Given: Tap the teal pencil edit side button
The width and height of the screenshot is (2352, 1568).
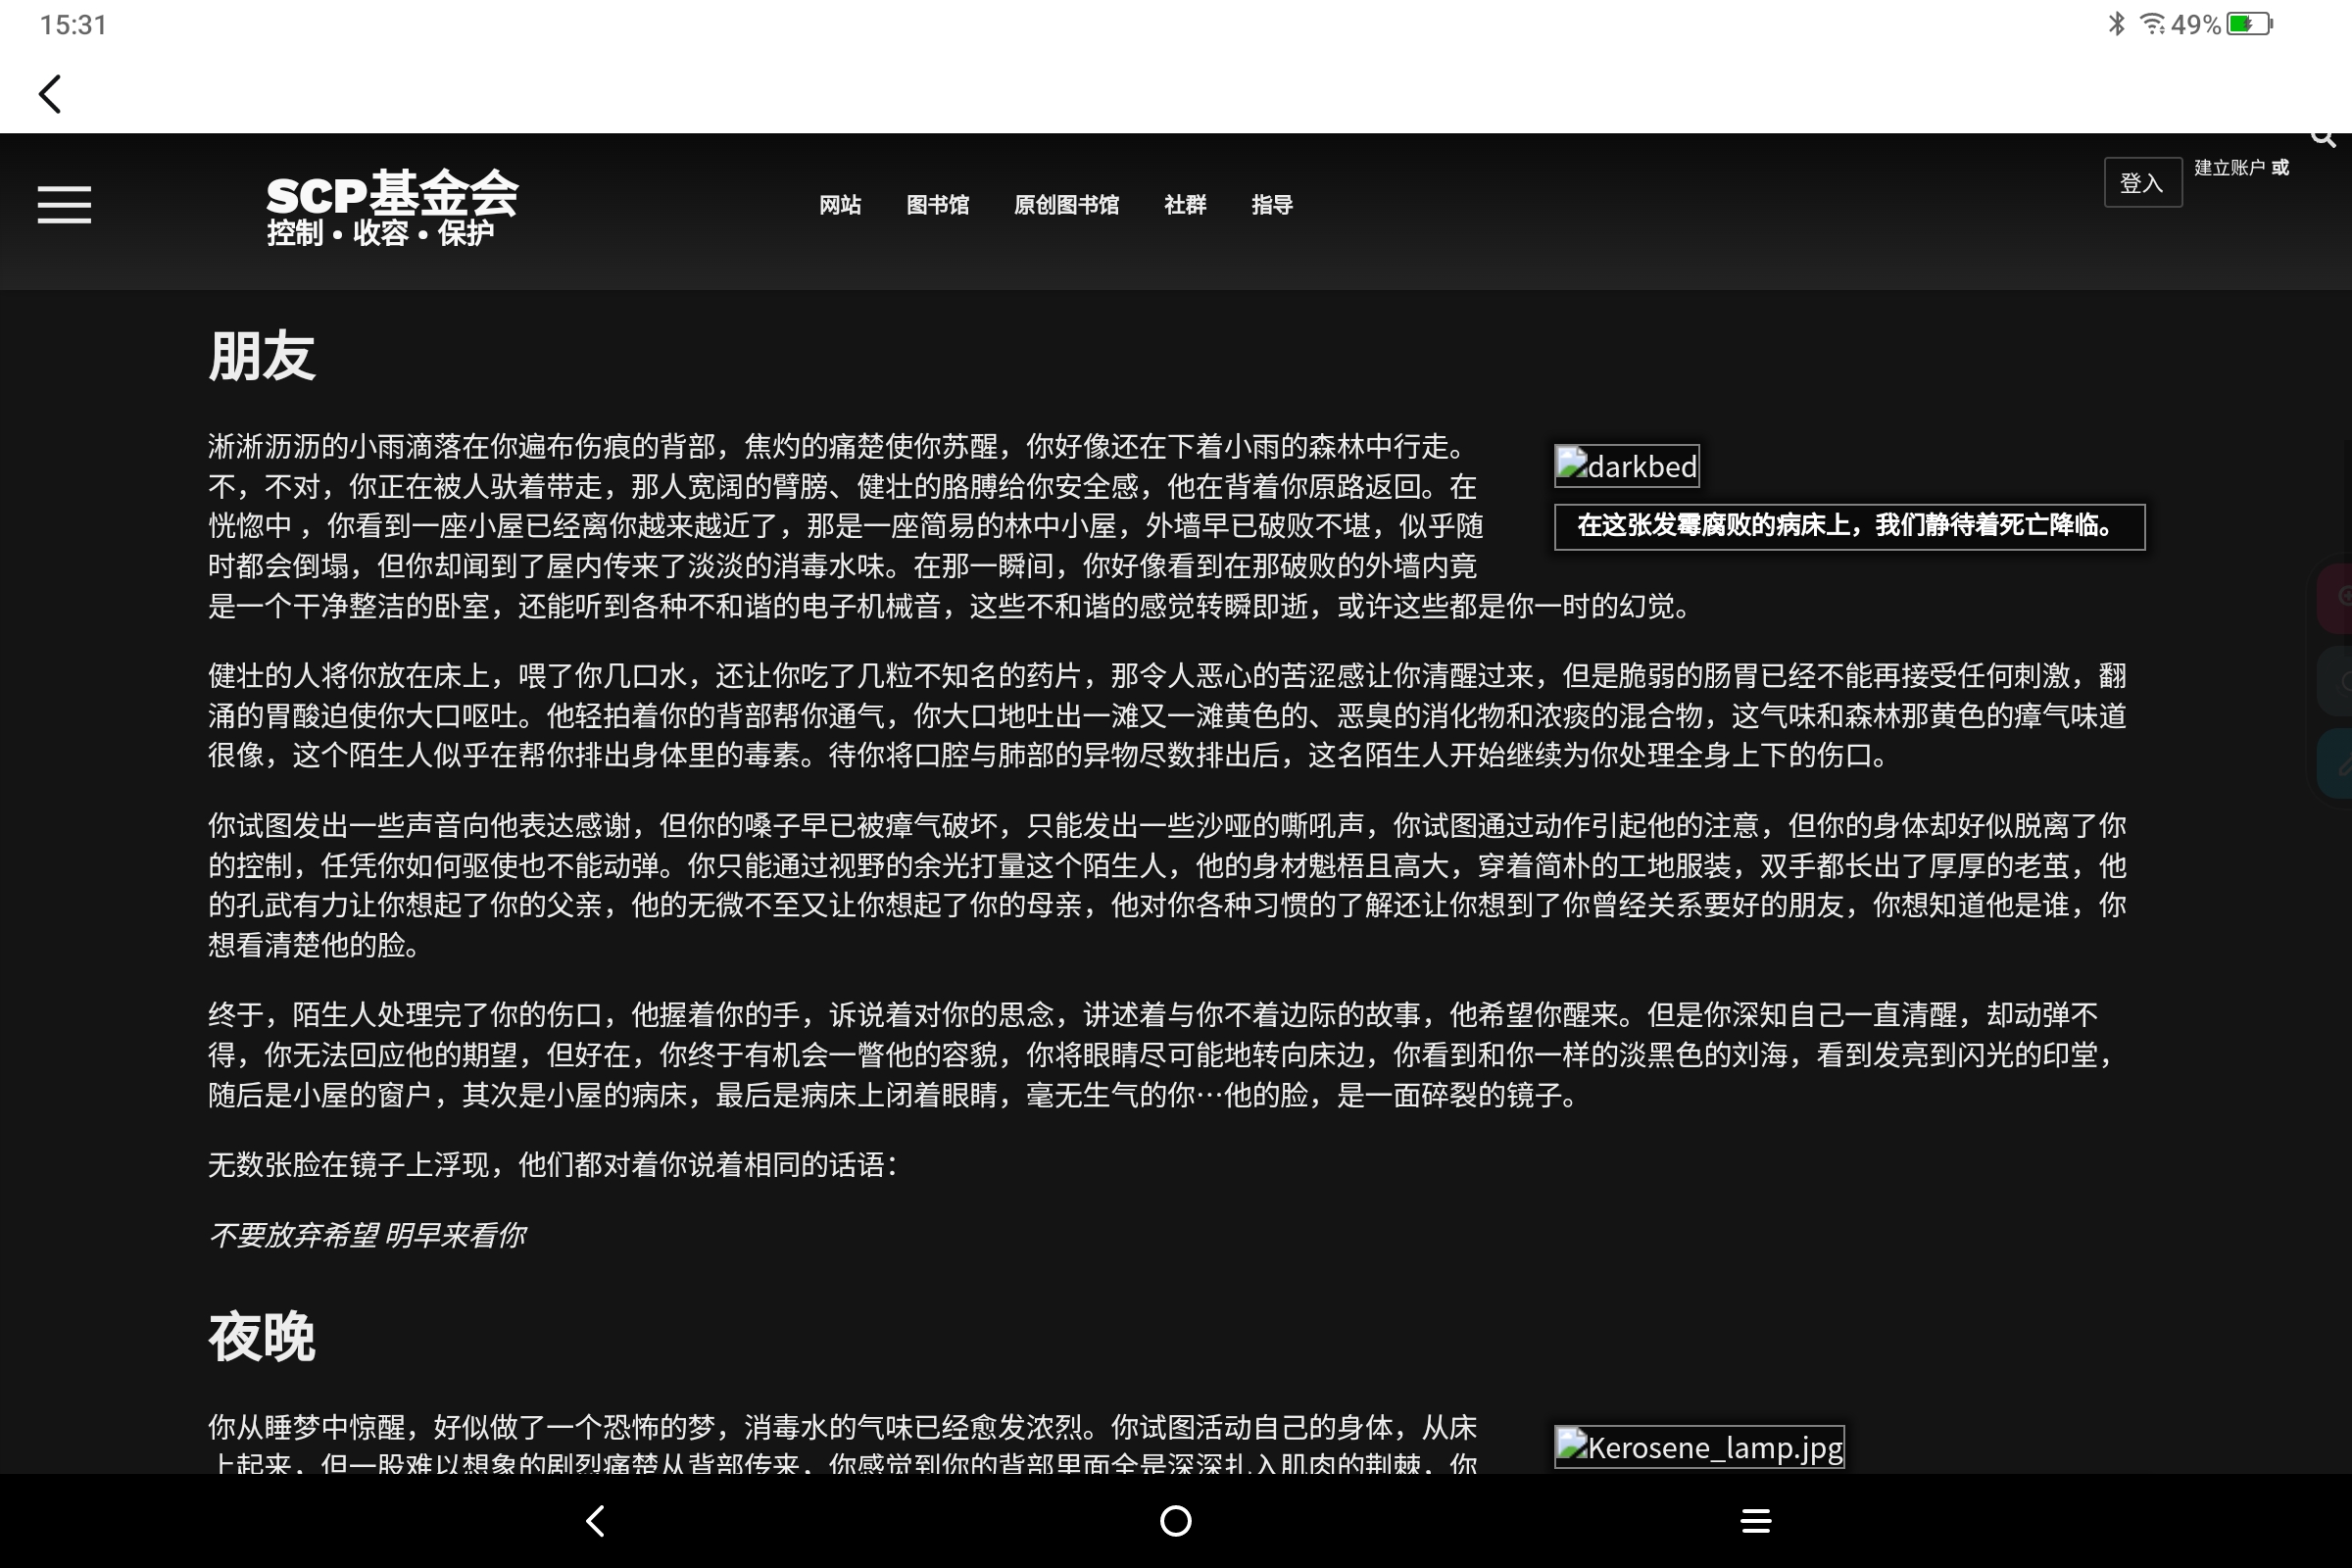Looking at the screenshot, I should (2336, 764).
